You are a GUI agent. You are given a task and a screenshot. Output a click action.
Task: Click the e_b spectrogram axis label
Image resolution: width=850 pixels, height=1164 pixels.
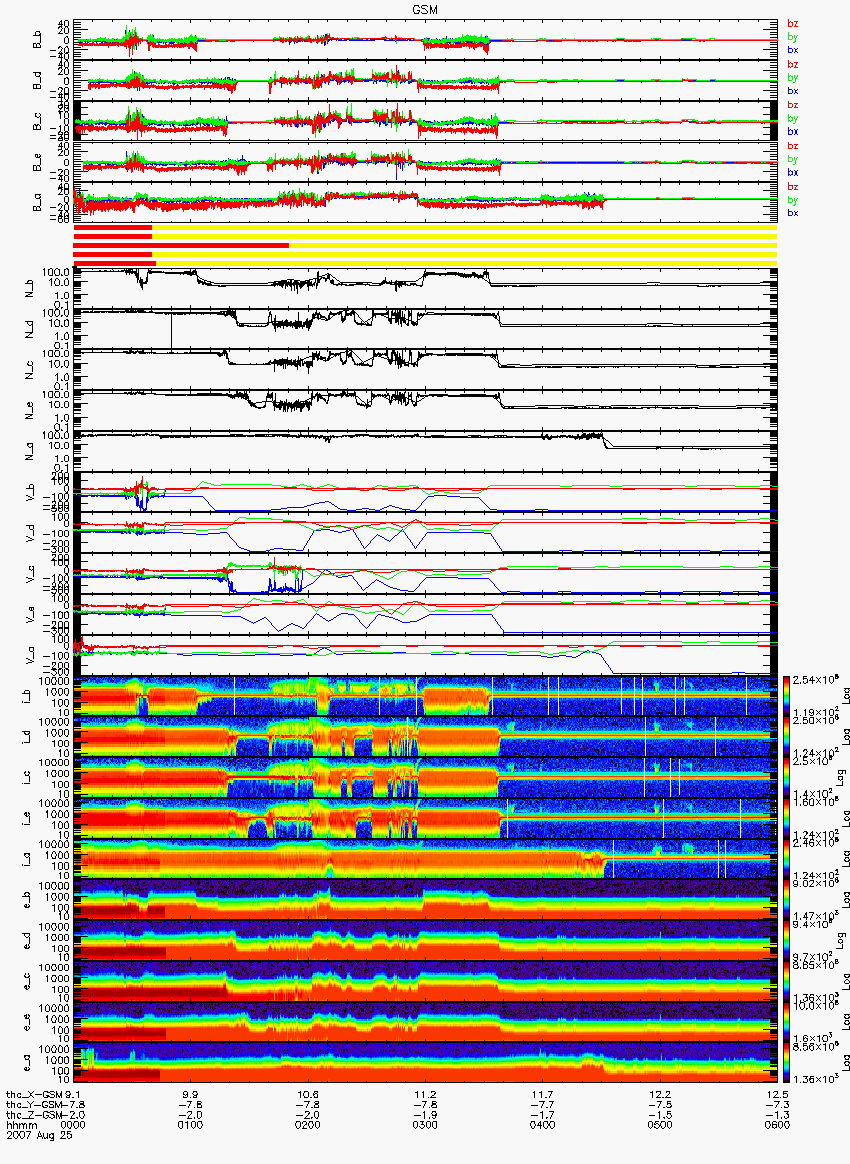click(x=28, y=900)
